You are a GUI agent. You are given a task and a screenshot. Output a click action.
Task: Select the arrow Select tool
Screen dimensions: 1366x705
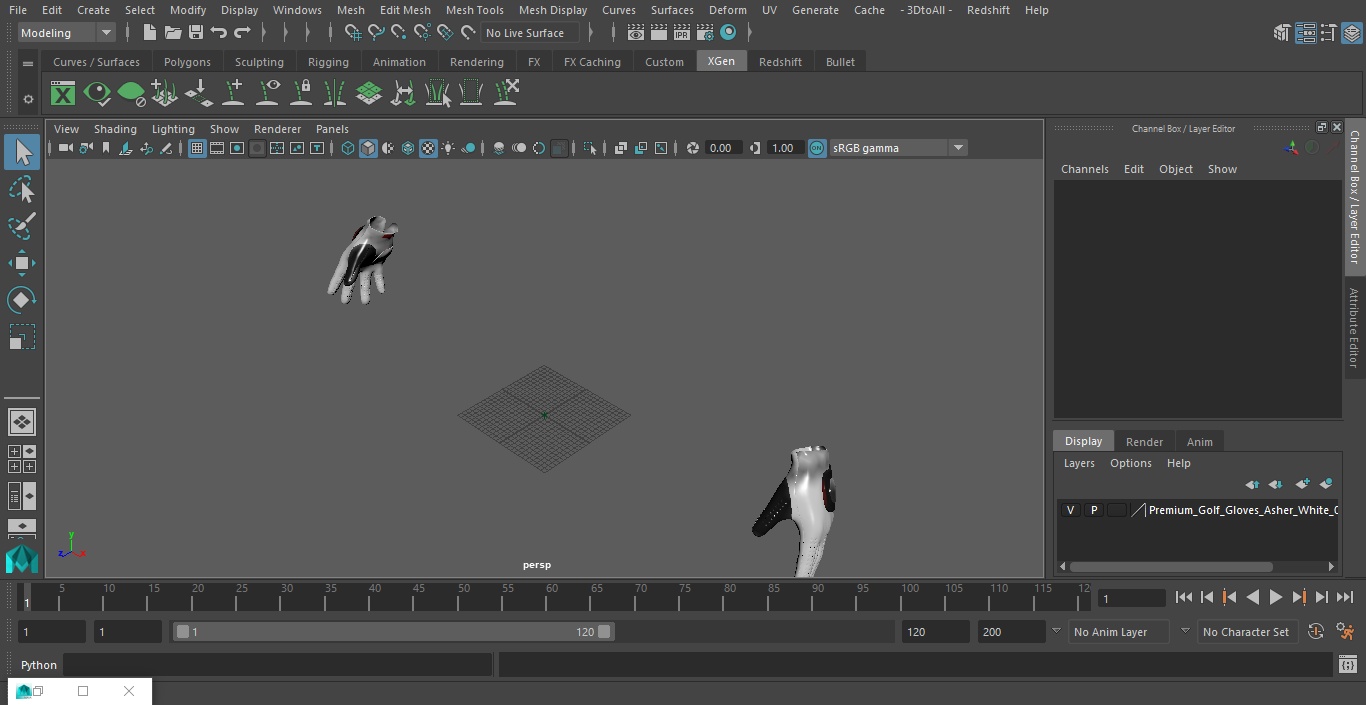[22, 152]
